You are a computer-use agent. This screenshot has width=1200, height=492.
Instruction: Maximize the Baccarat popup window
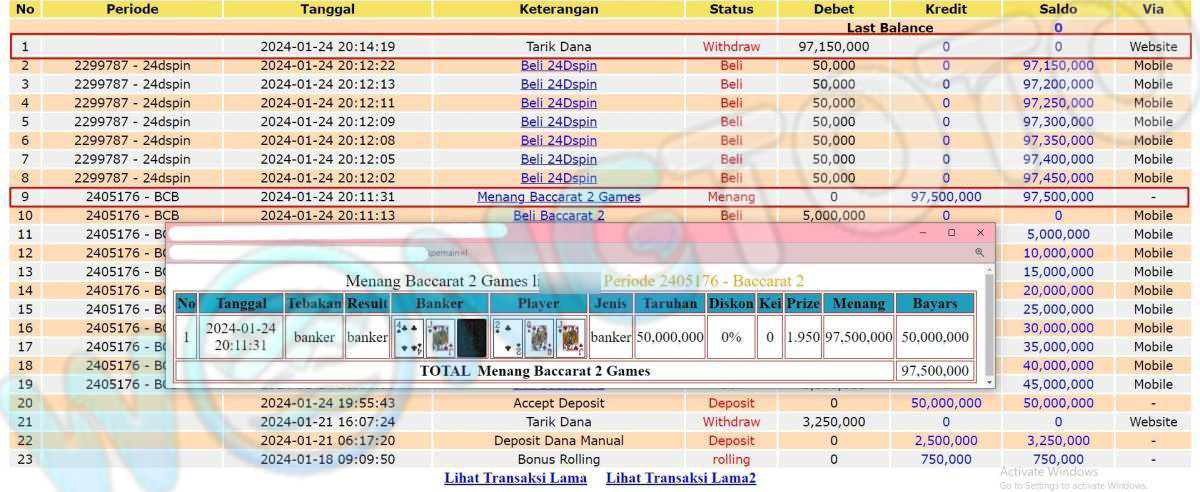(951, 232)
